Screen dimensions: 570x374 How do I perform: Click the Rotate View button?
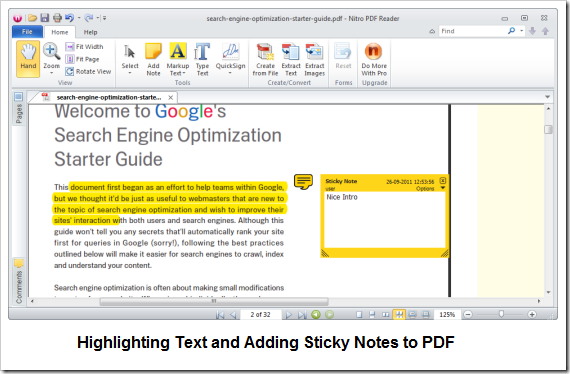tap(88, 72)
